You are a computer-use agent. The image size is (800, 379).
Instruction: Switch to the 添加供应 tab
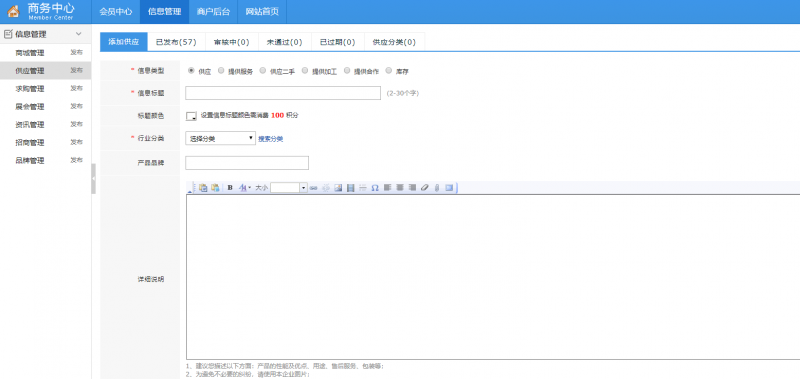(124, 42)
